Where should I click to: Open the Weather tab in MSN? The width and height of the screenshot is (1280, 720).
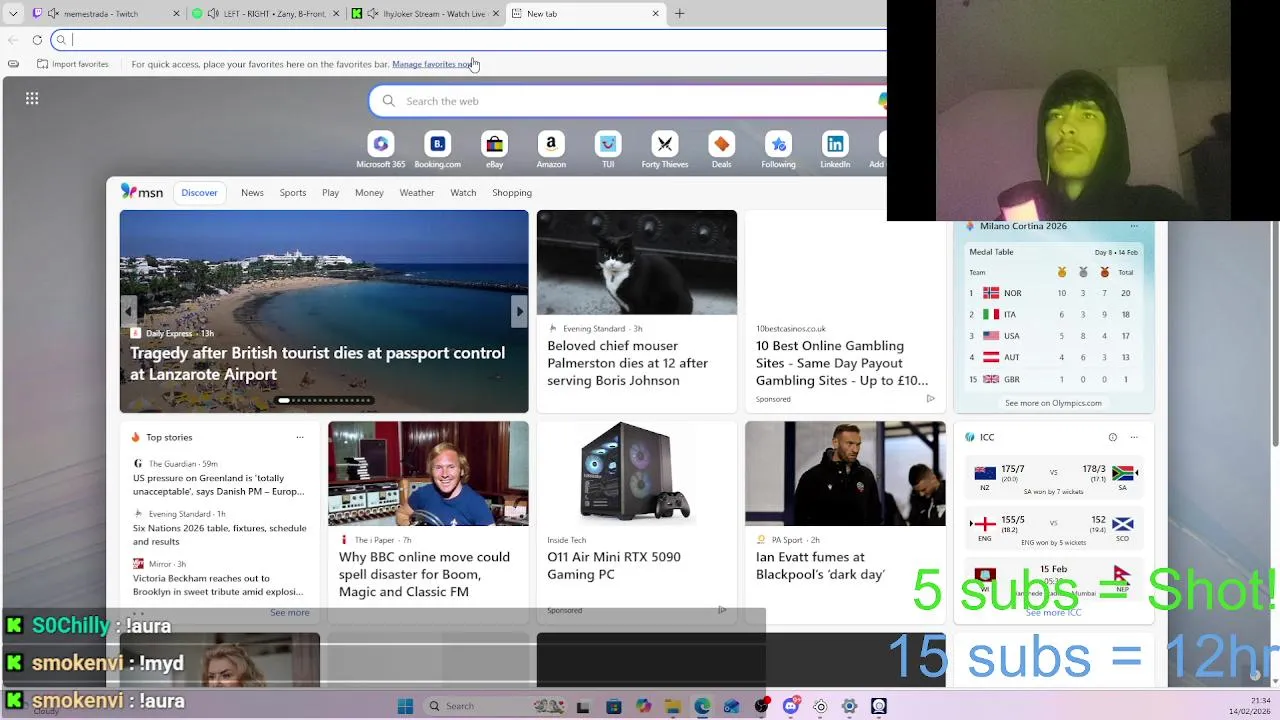[417, 192]
